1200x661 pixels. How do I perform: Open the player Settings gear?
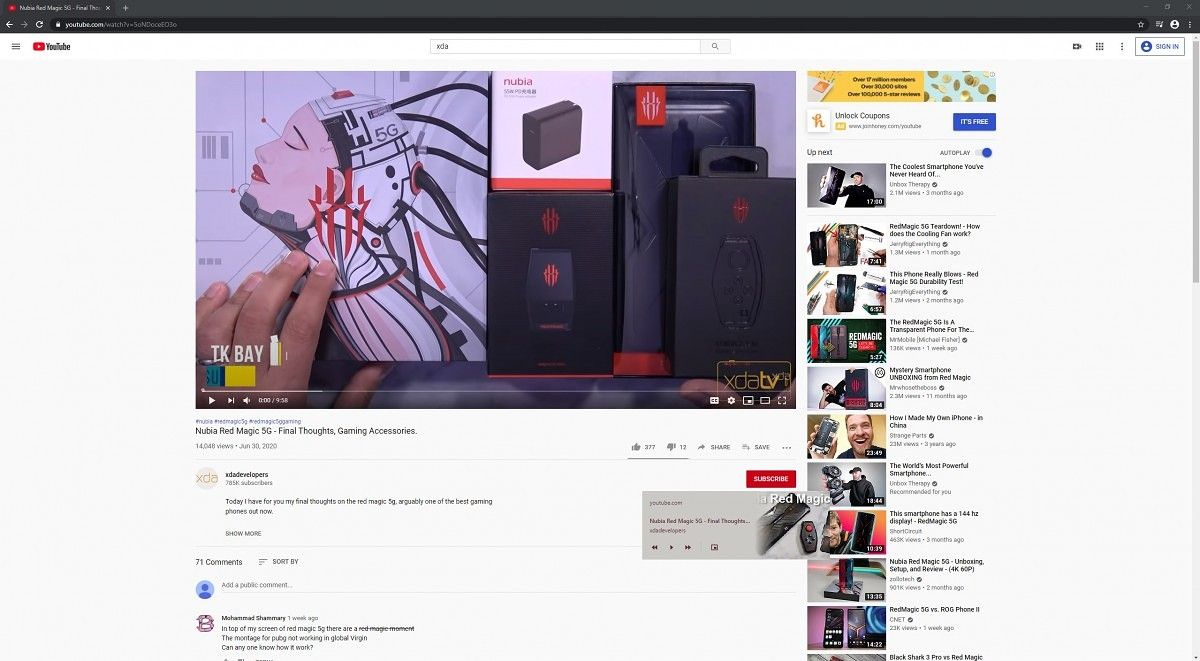point(731,400)
